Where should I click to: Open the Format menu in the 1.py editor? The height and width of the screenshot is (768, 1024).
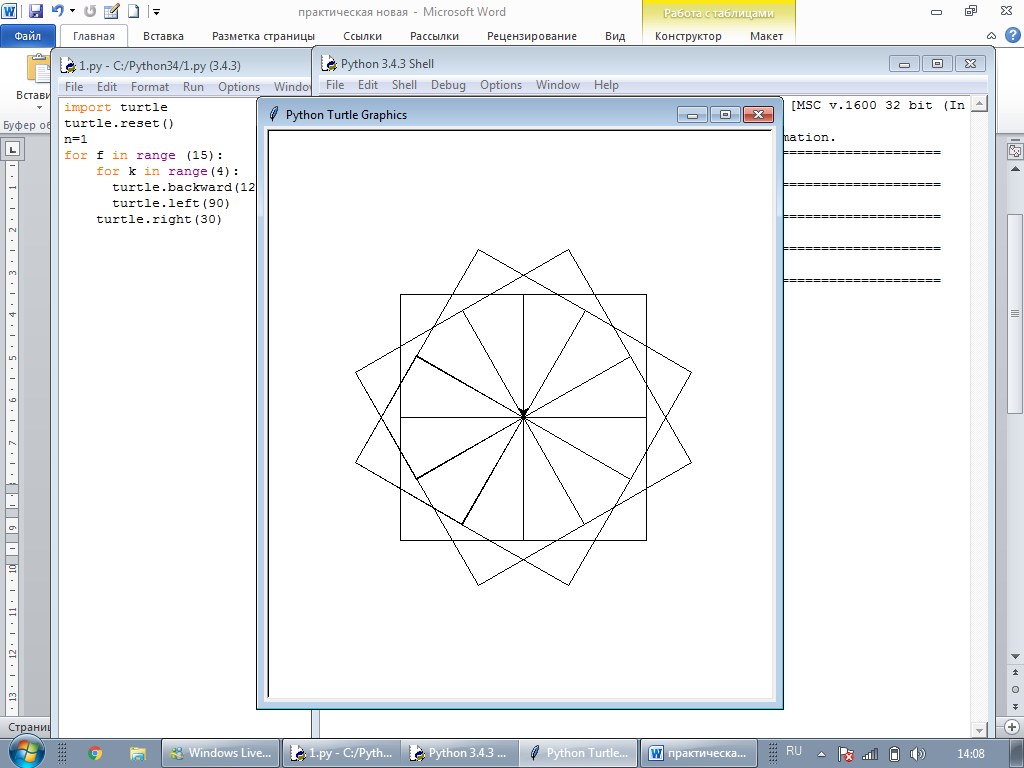[x=150, y=87]
